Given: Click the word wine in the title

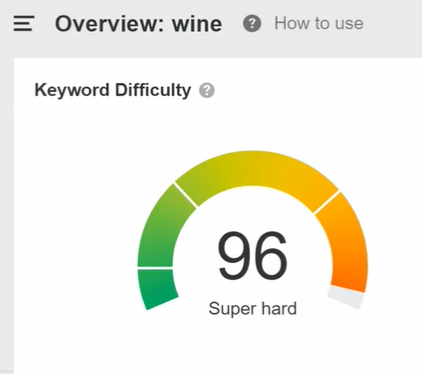Looking at the screenshot, I should point(197,24).
